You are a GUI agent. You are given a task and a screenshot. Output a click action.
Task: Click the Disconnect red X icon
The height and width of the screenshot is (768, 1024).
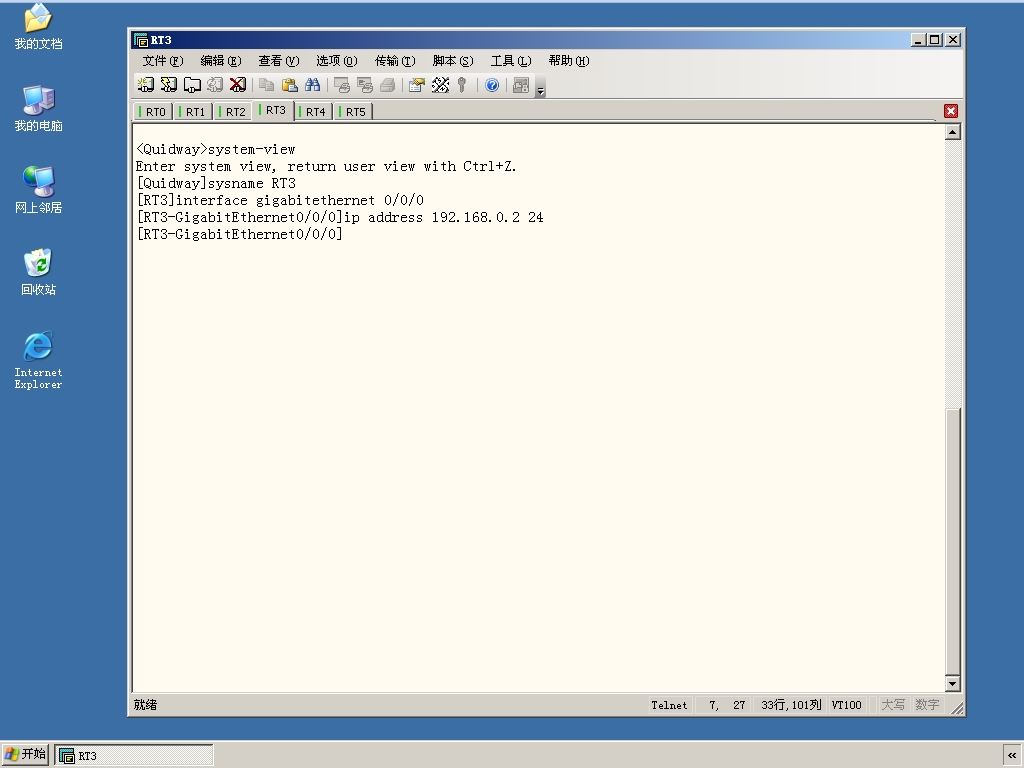coord(238,85)
